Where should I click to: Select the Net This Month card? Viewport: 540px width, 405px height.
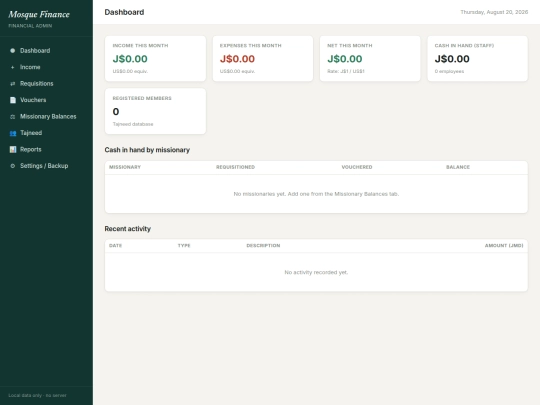click(x=370, y=59)
